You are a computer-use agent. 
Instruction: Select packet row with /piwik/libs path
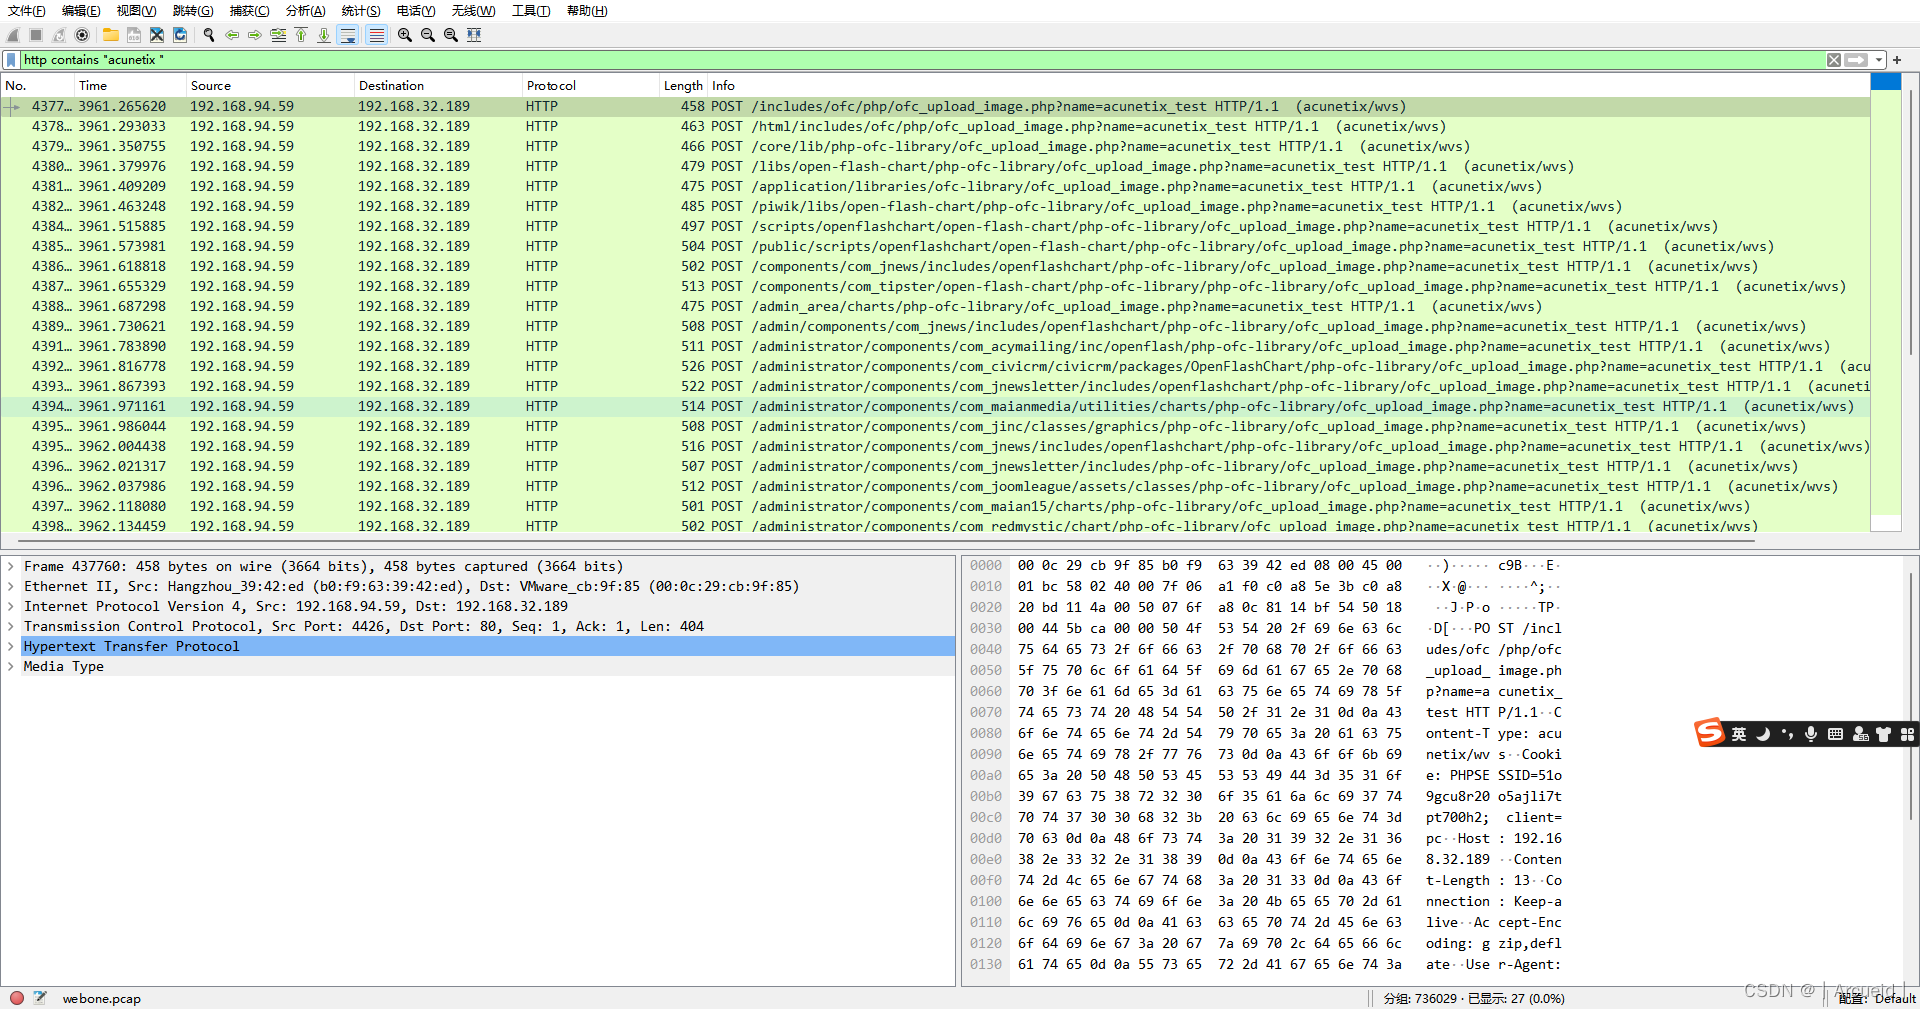tap(935, 207)
